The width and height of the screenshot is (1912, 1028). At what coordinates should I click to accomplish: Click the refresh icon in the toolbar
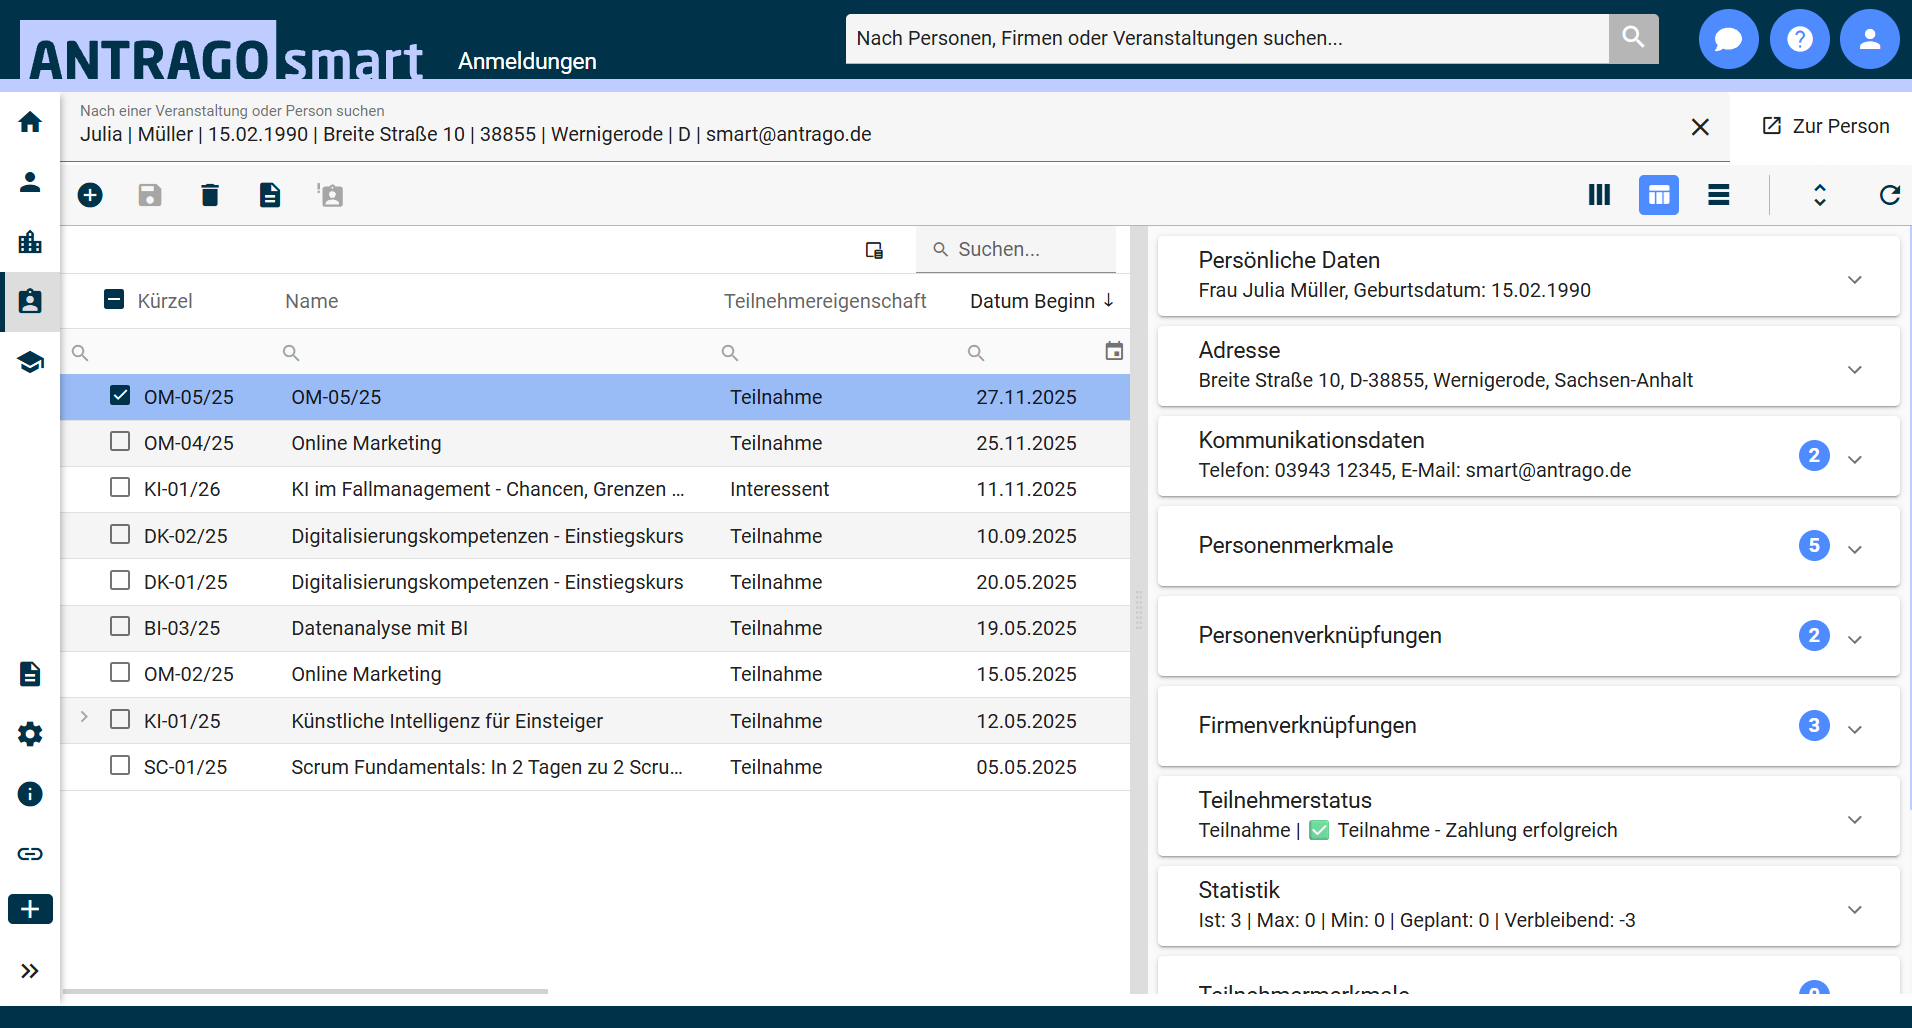[1889, 195]
